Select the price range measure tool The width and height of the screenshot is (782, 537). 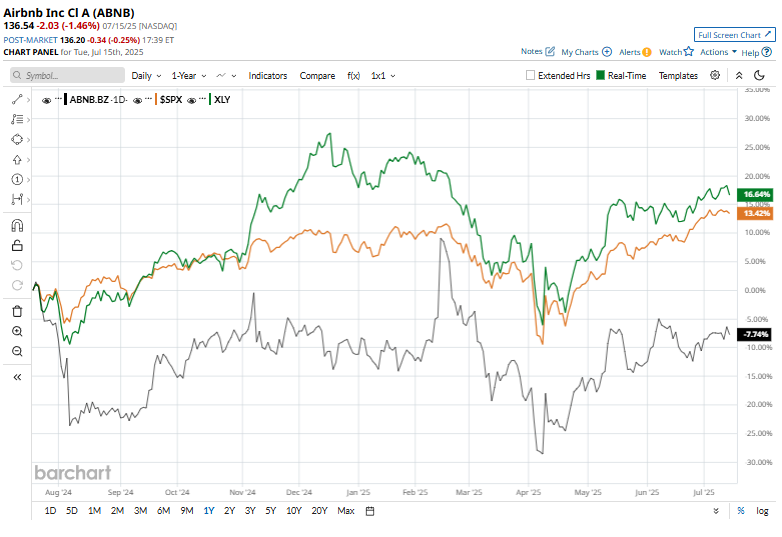[17, 199]
